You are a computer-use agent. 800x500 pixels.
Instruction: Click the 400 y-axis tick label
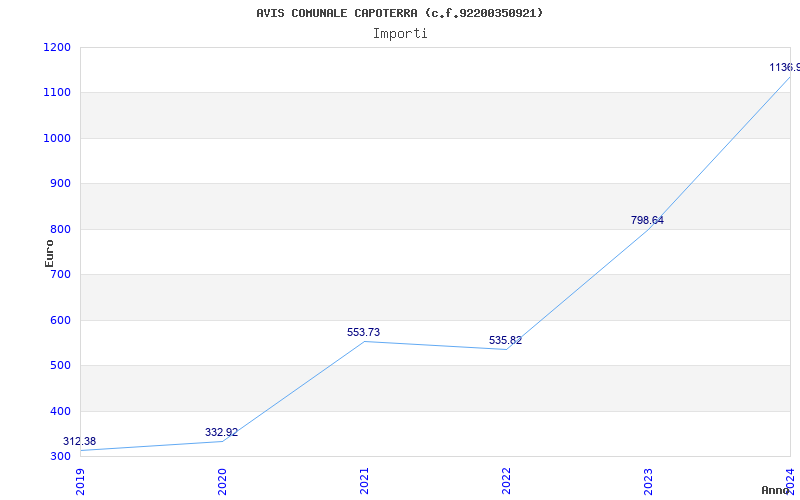click(x=60, y=411)
